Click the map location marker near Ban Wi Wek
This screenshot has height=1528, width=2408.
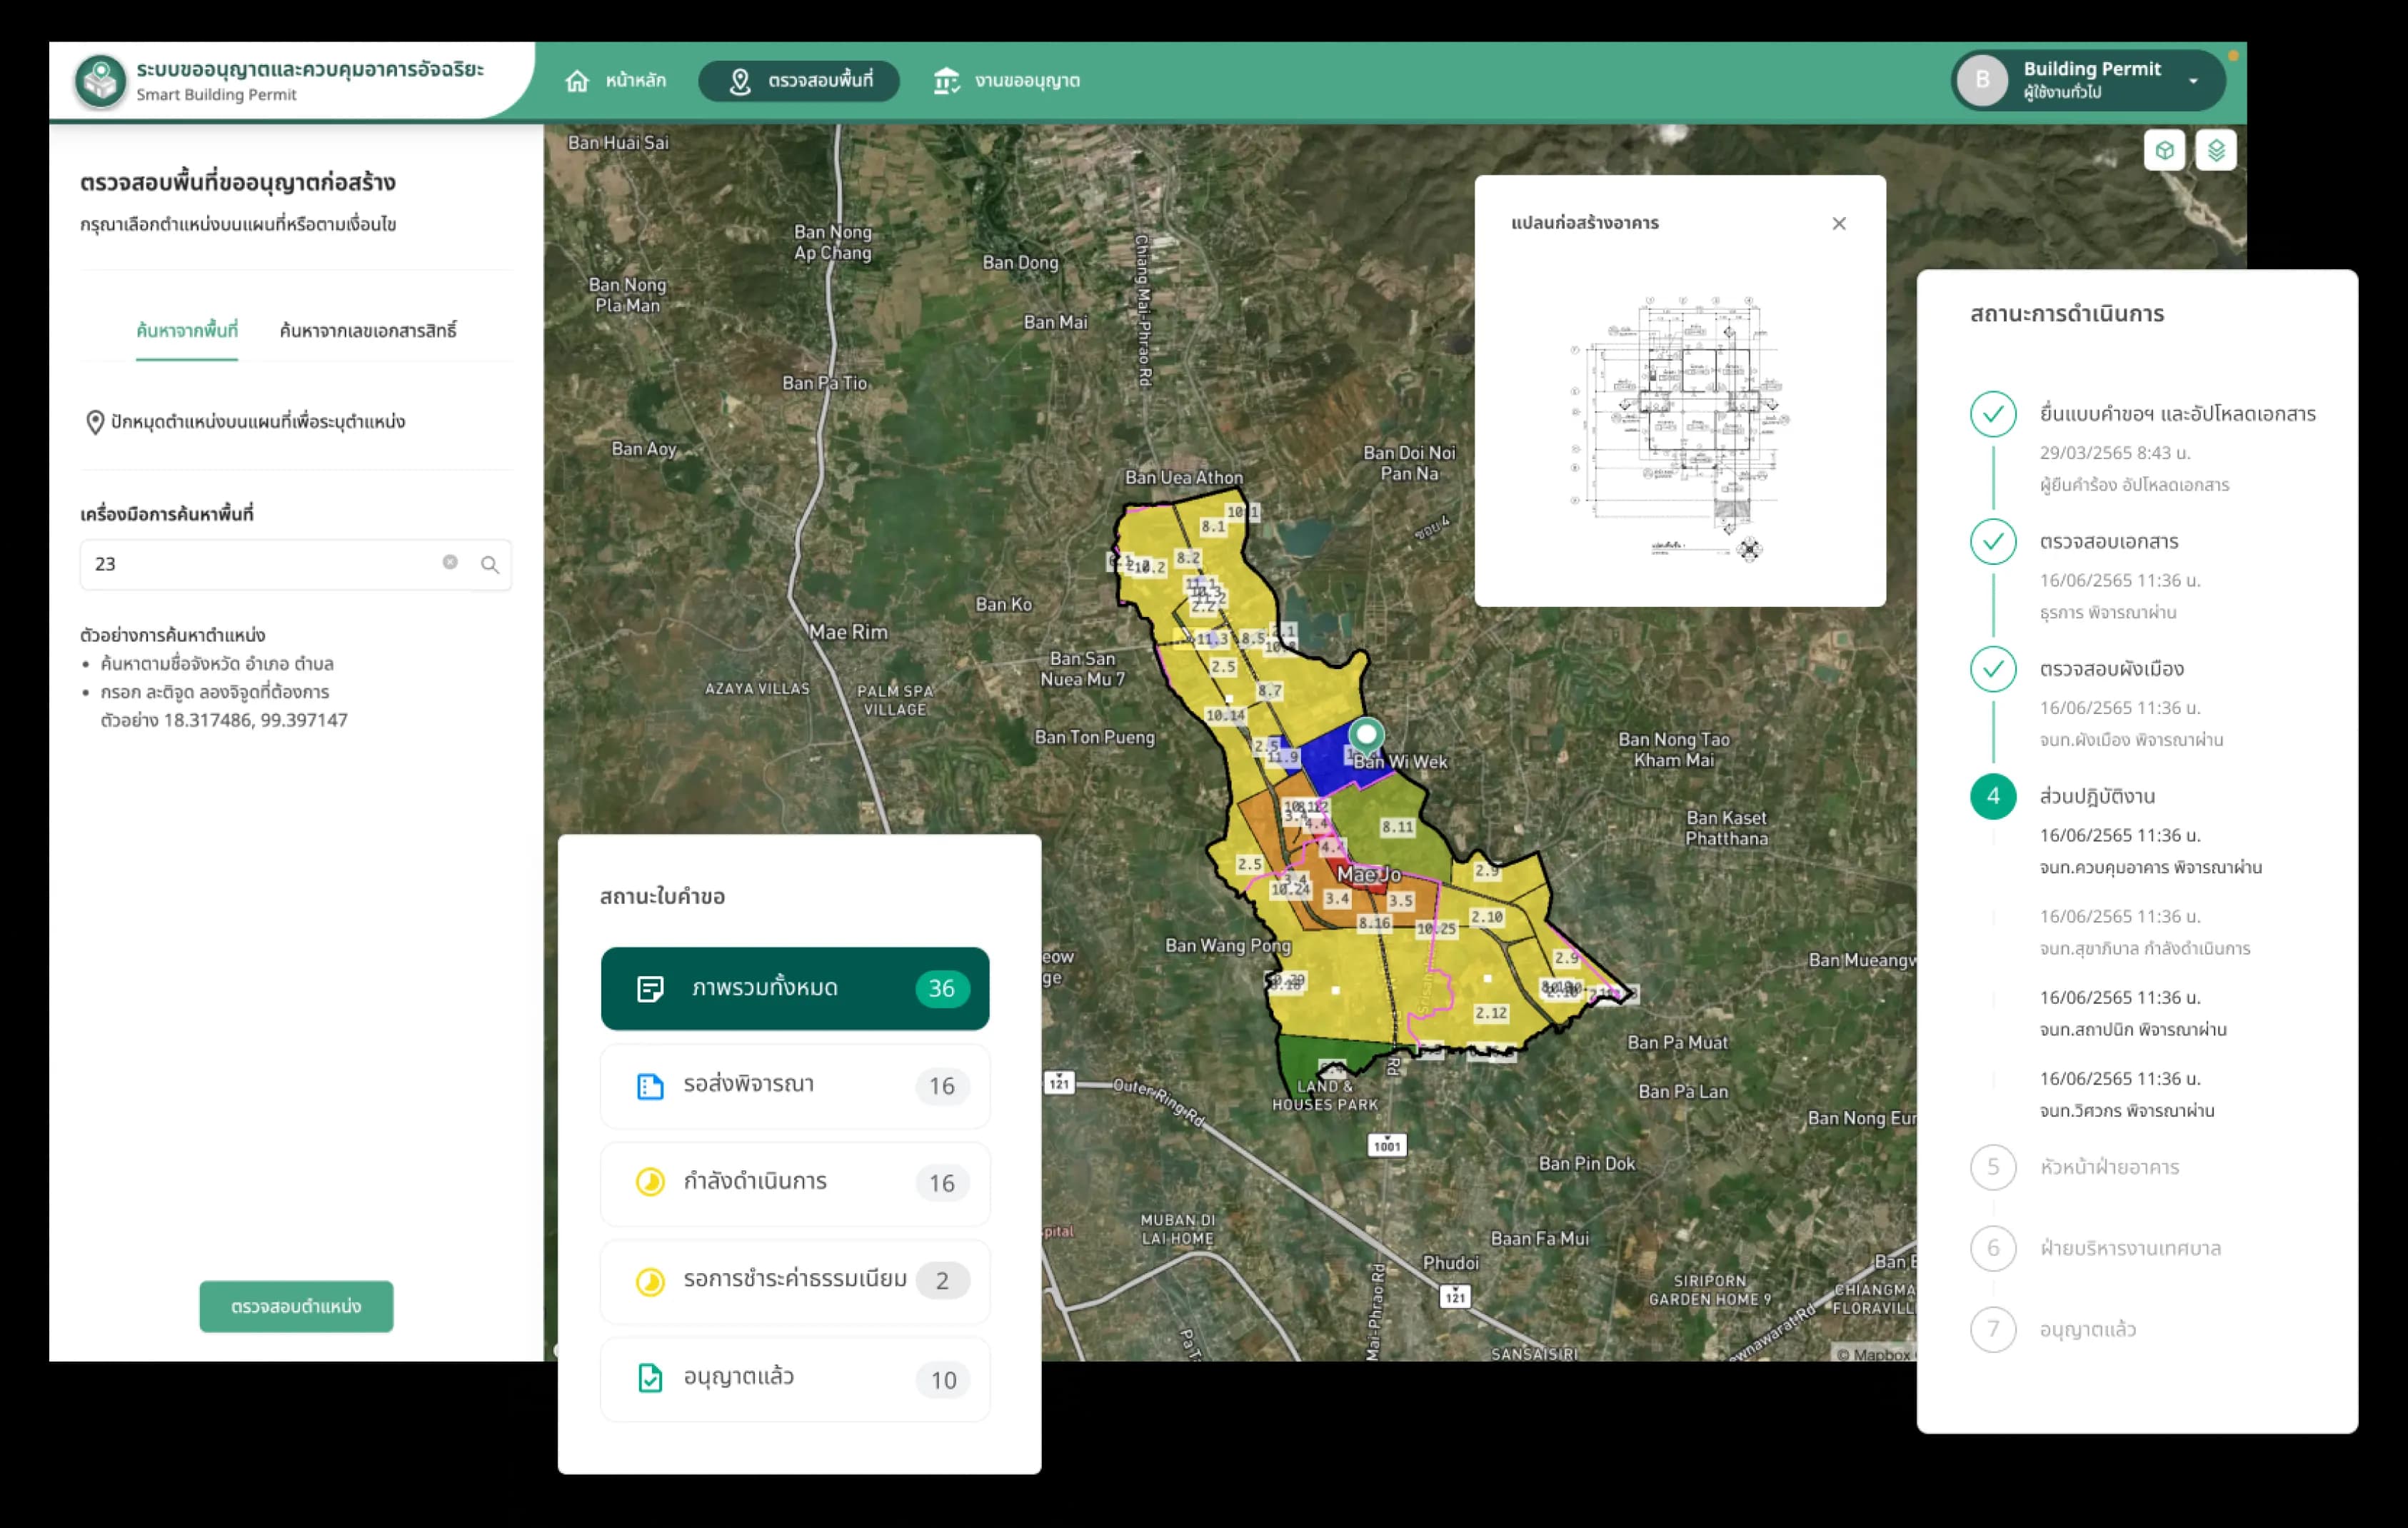click(x=1367, y=737)
